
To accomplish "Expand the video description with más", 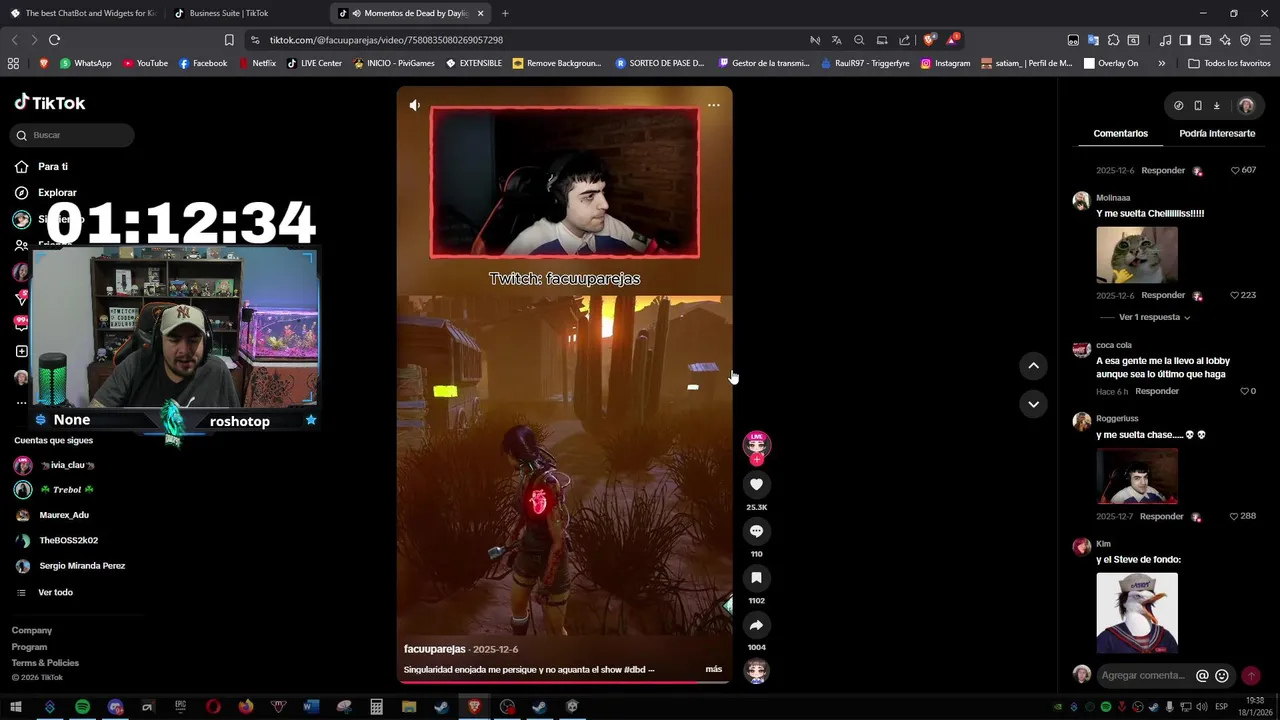I will click(713, 669).
